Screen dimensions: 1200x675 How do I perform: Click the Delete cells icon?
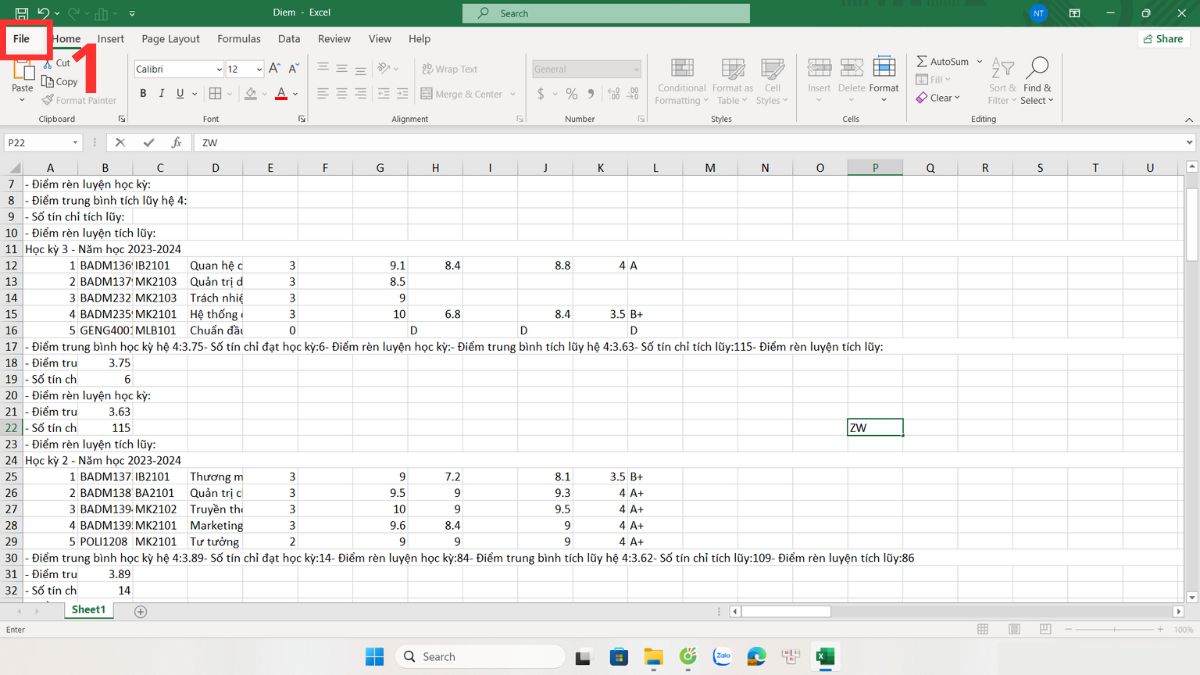[852, 69]
